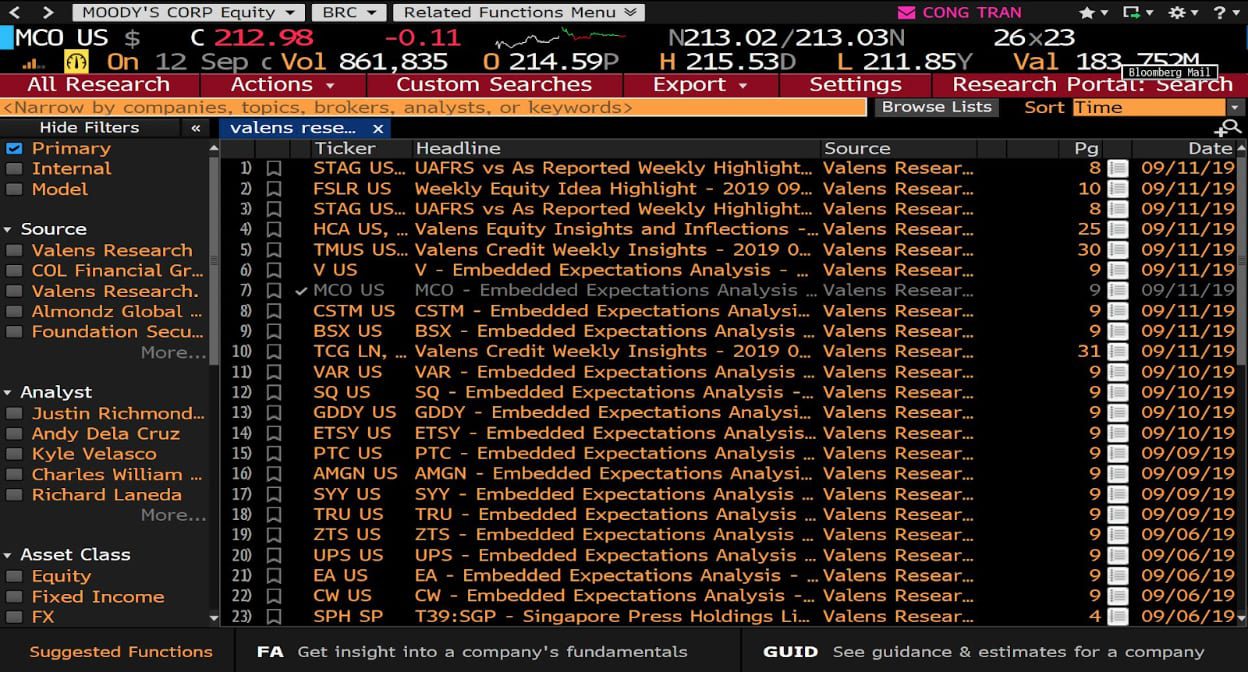The image size is (1248, 673).
Task: Click the add search magnifier icon
Action: tap(1227, 128)
